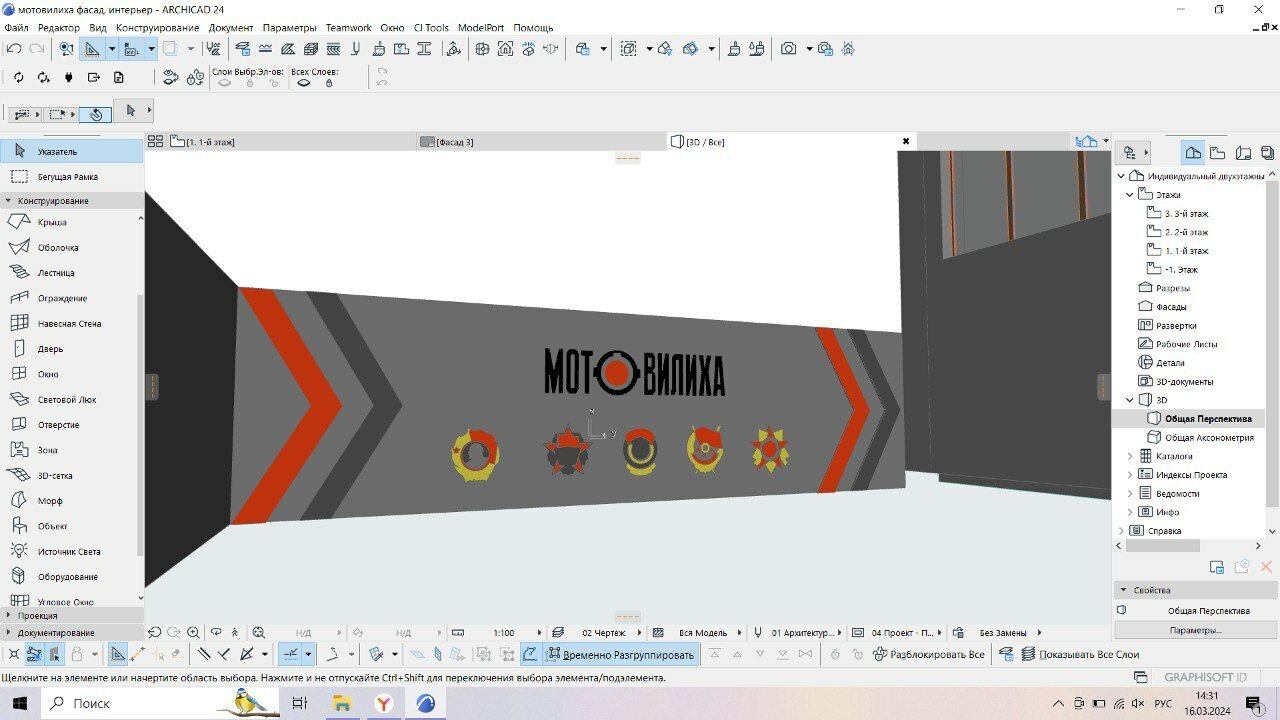Select the Морф morph tool
This screenshot has height=720, width=1280.
52,501
